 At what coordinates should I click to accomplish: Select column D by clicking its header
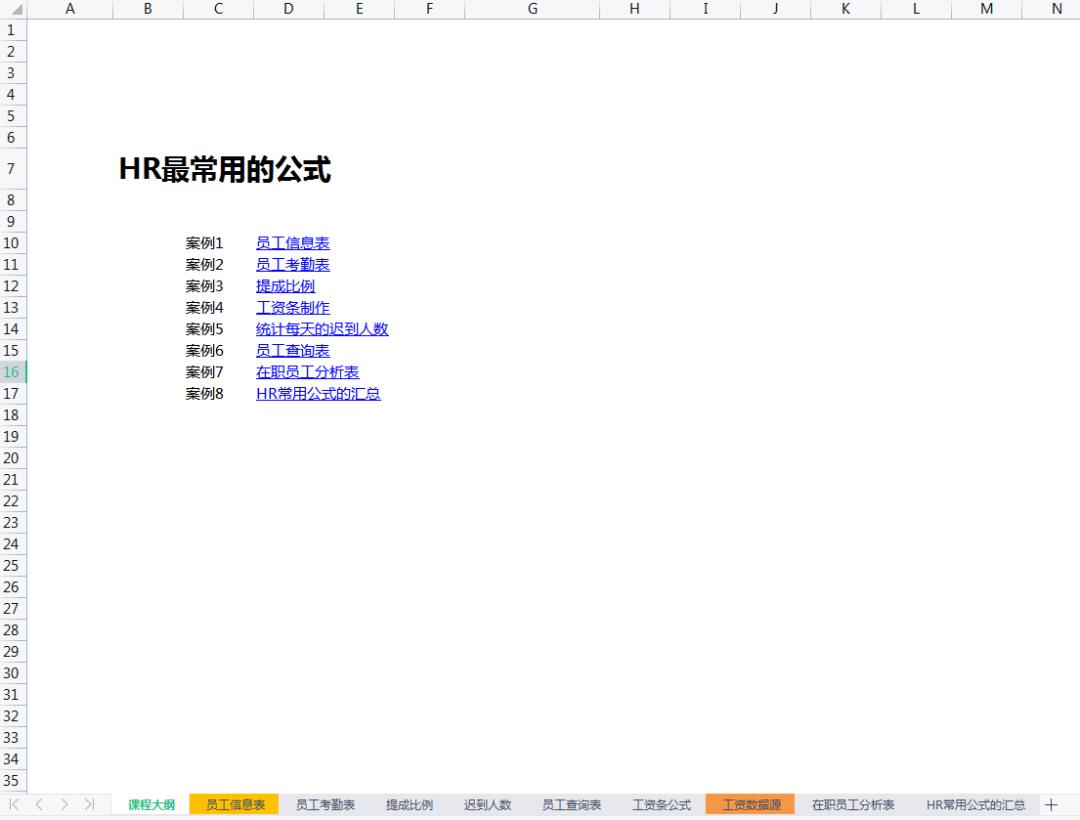click(288, 9)
